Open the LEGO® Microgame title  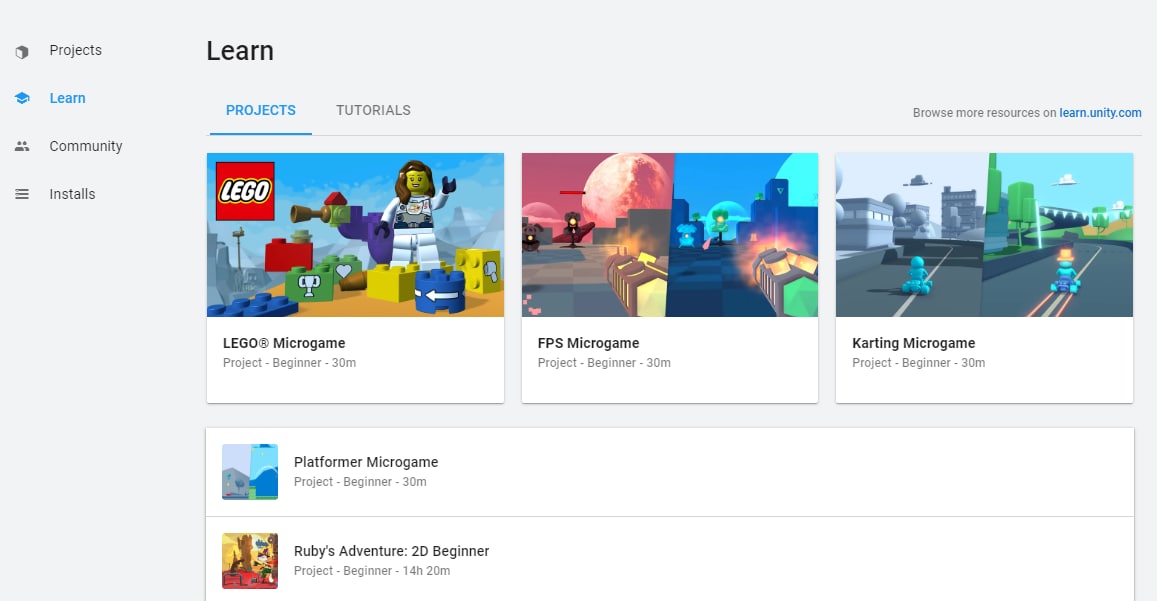pos(284,343)
